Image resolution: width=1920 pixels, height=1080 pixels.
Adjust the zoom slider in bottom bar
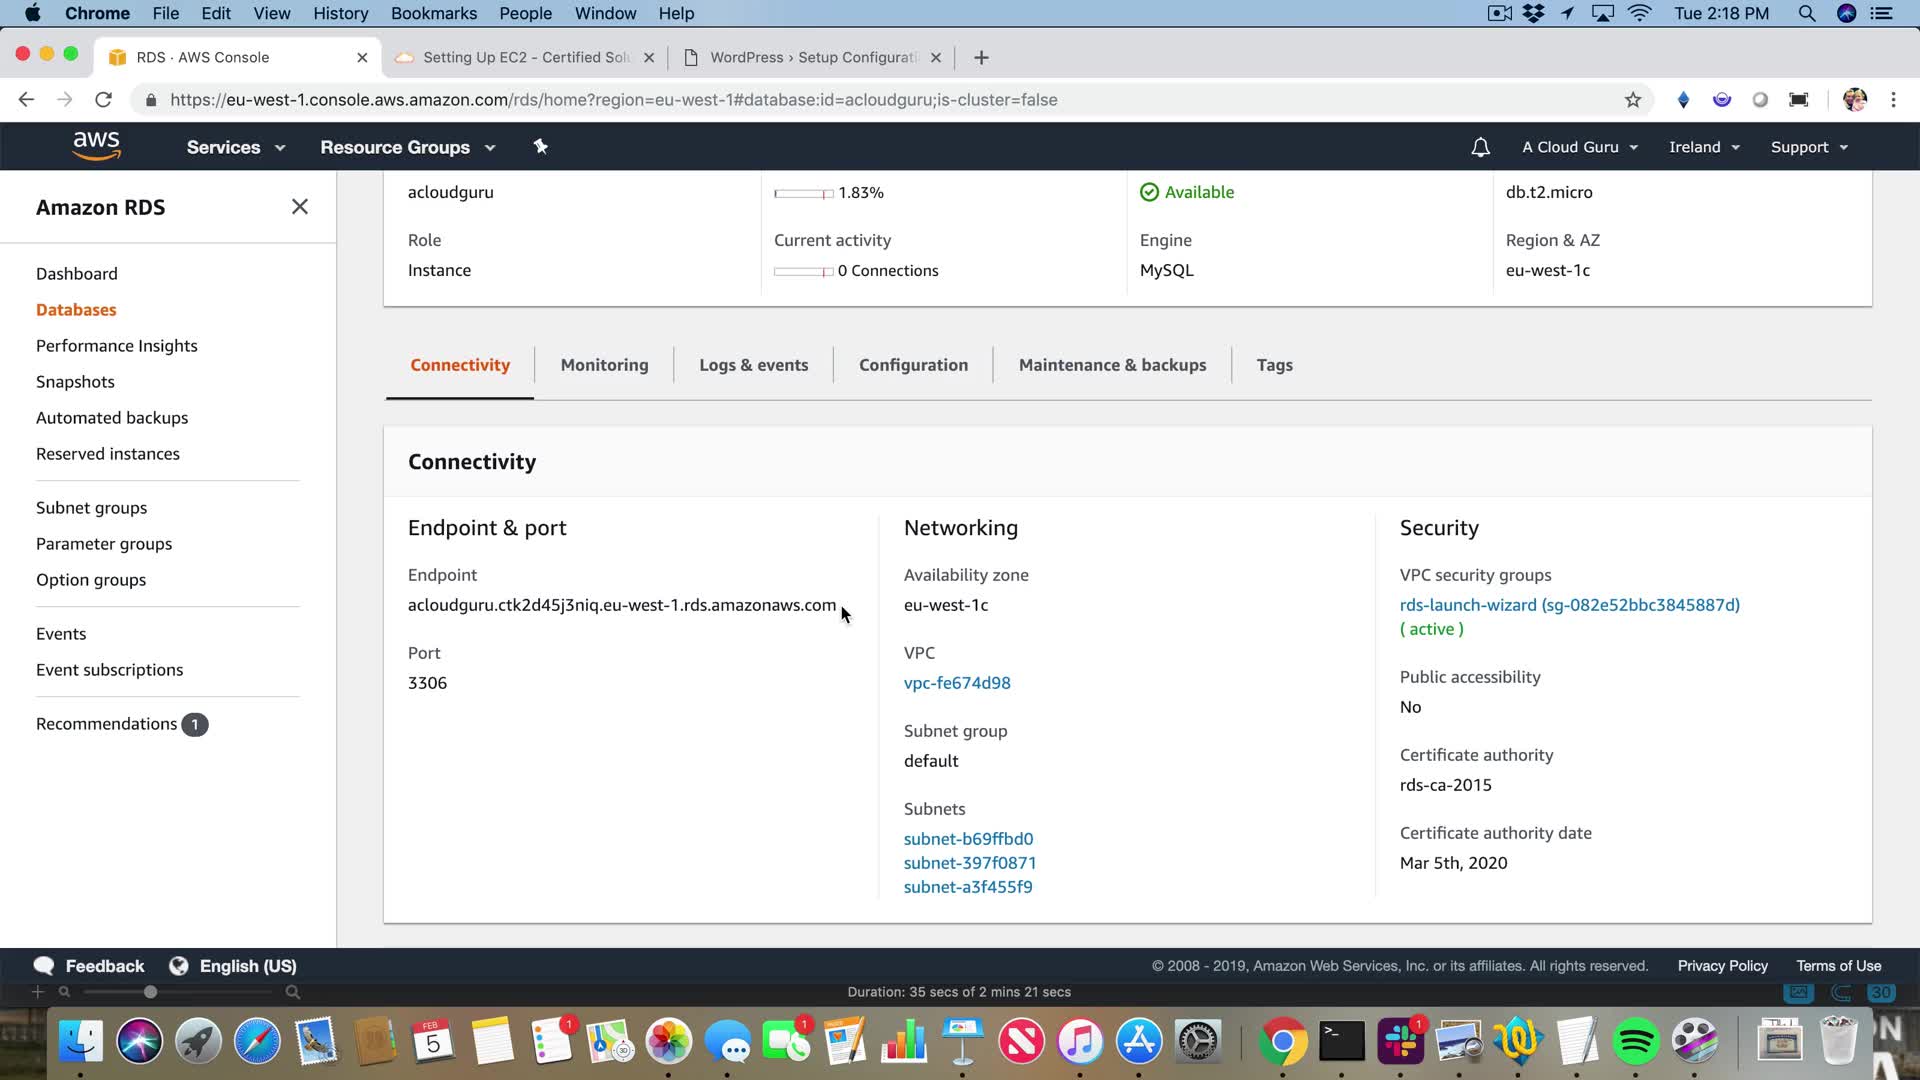(150, 992)
